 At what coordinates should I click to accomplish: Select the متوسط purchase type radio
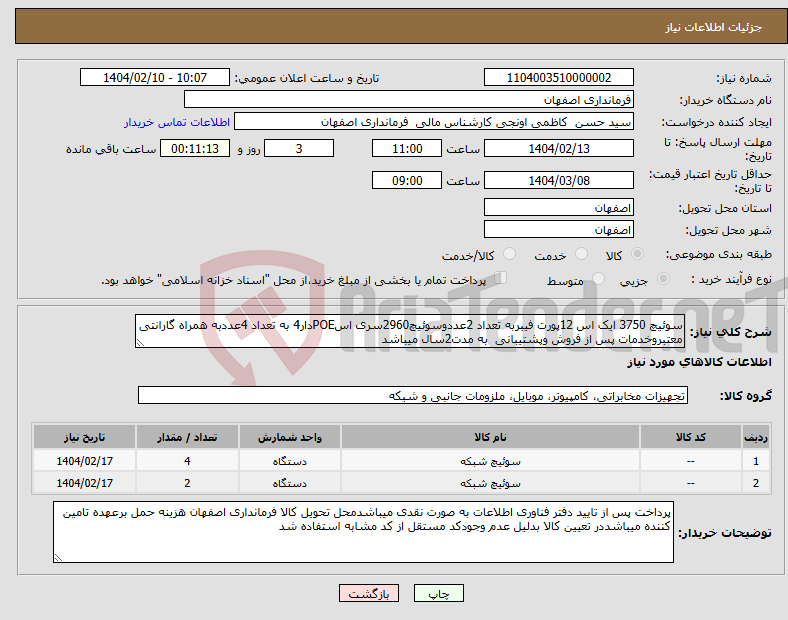(598, 278)
